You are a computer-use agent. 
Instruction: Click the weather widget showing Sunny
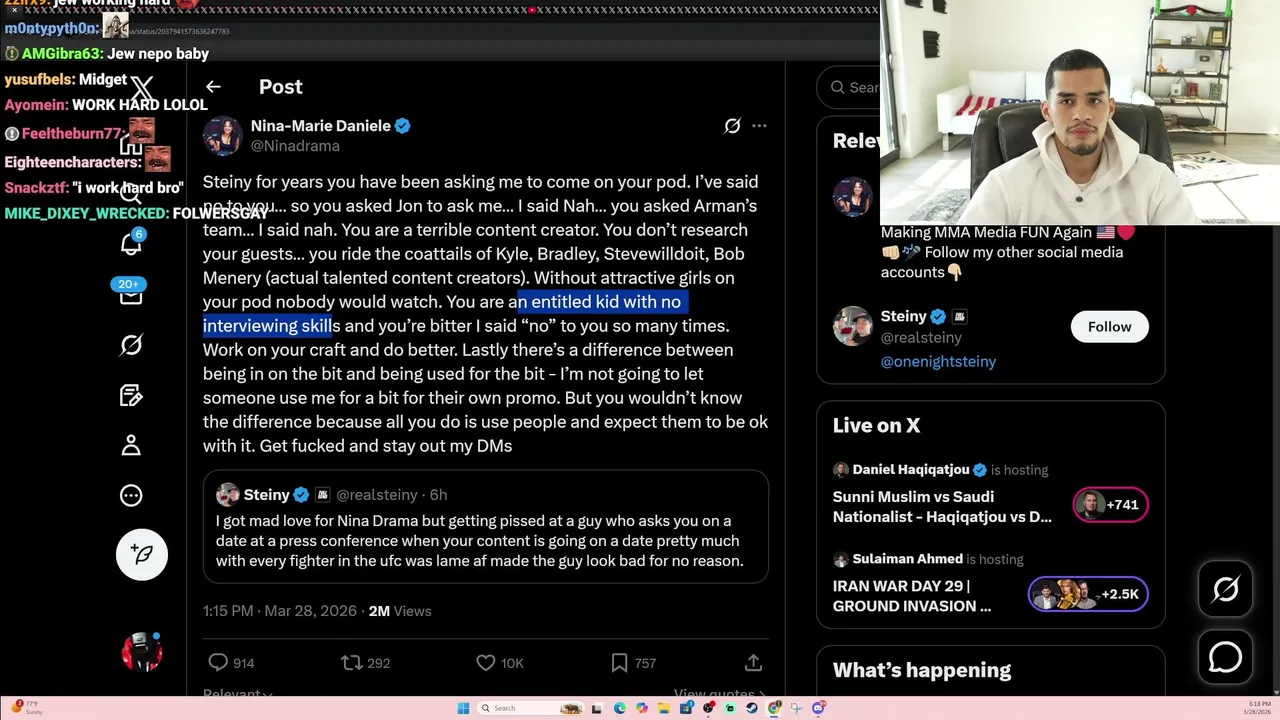click(25, 708)
